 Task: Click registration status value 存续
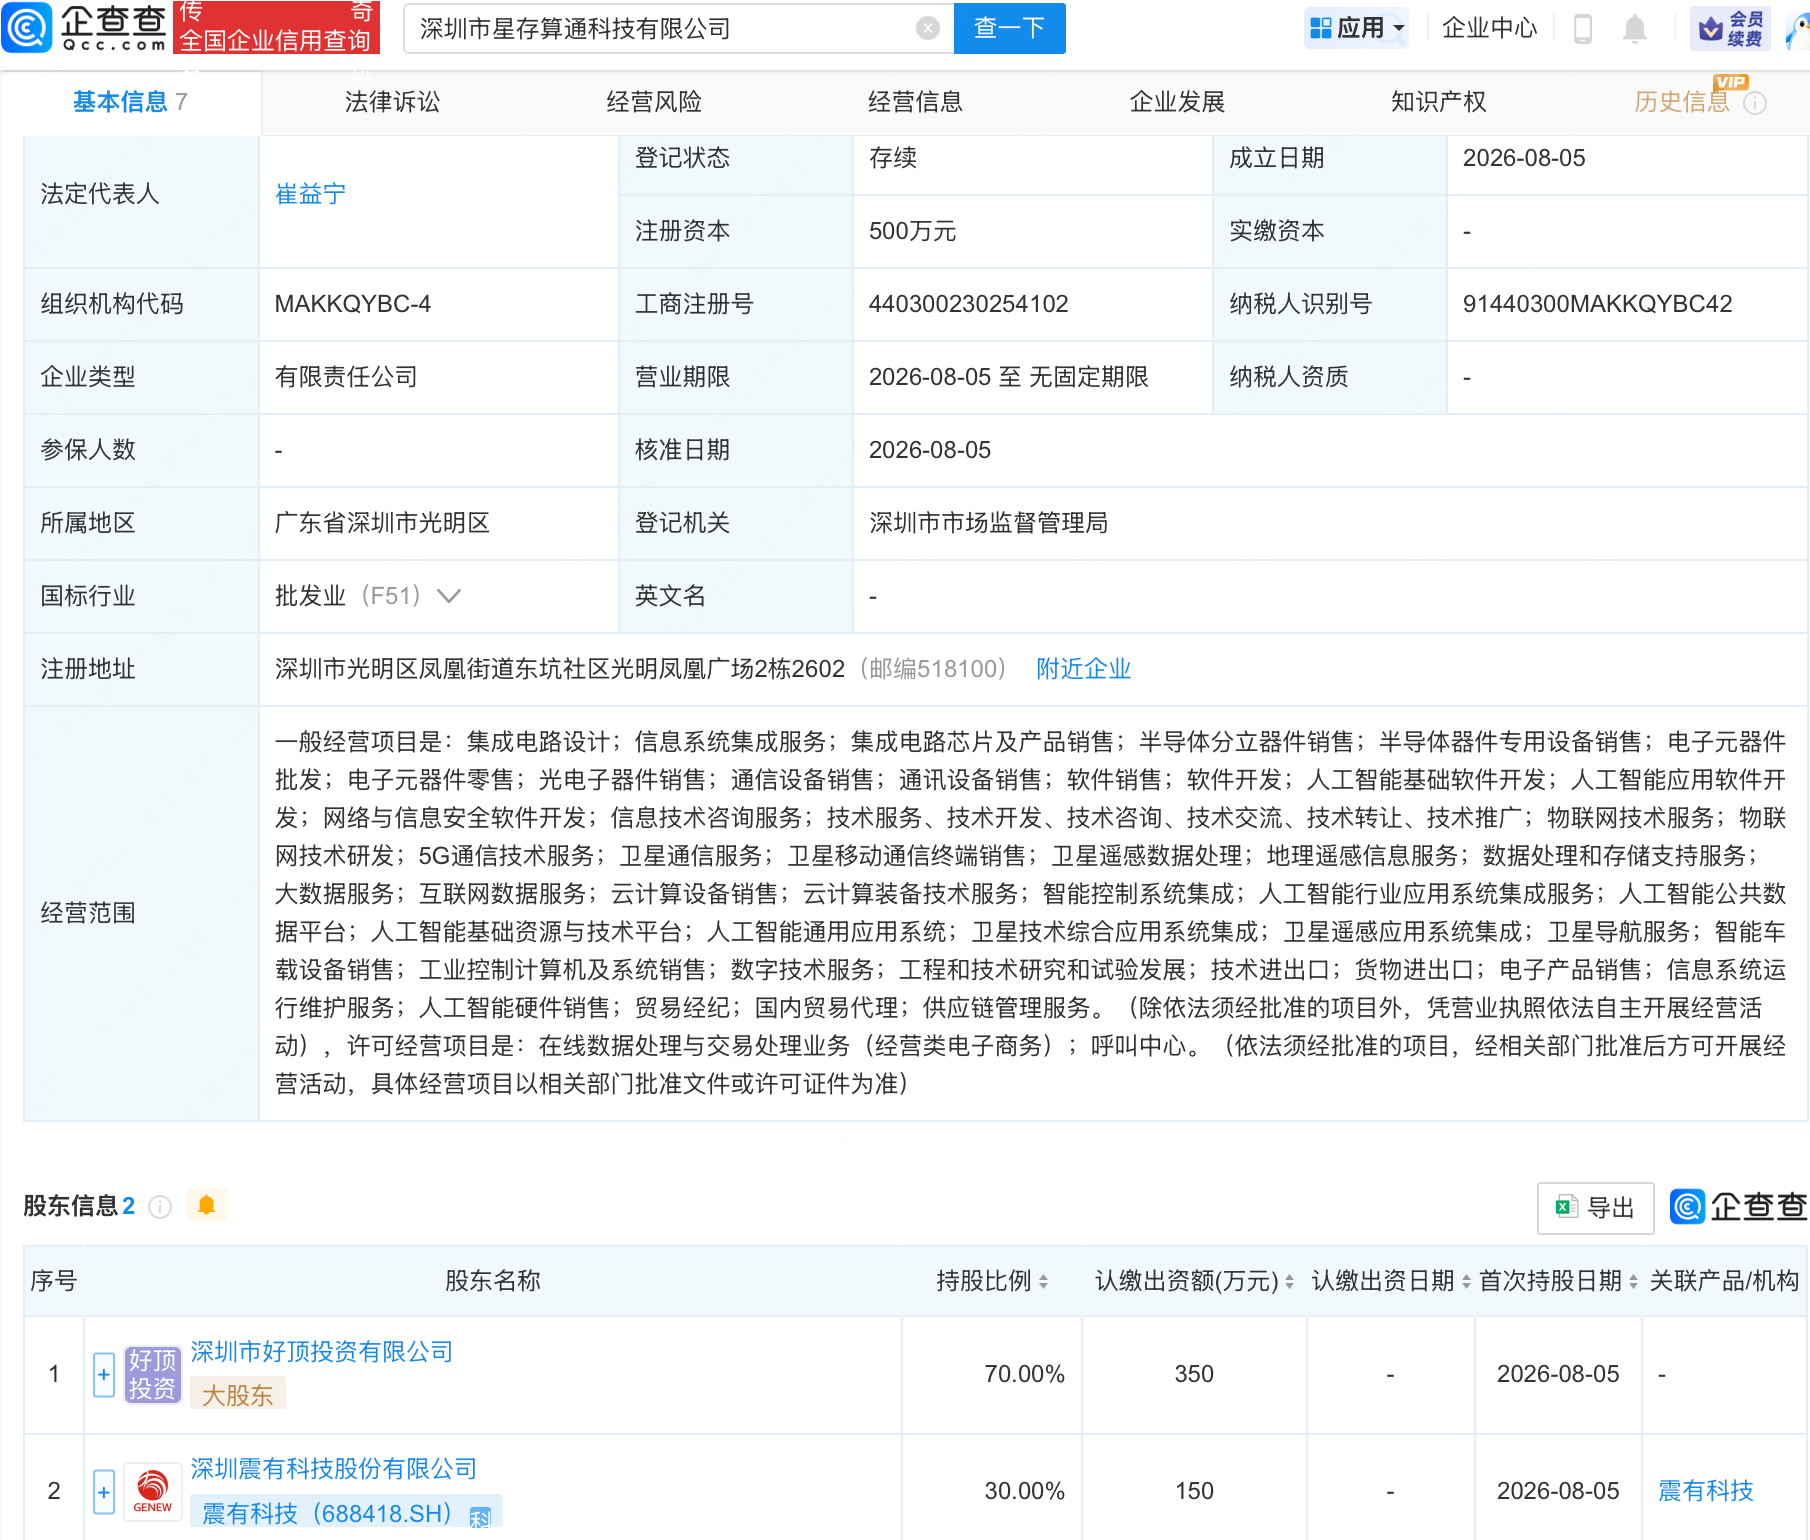tap(892, 158)
